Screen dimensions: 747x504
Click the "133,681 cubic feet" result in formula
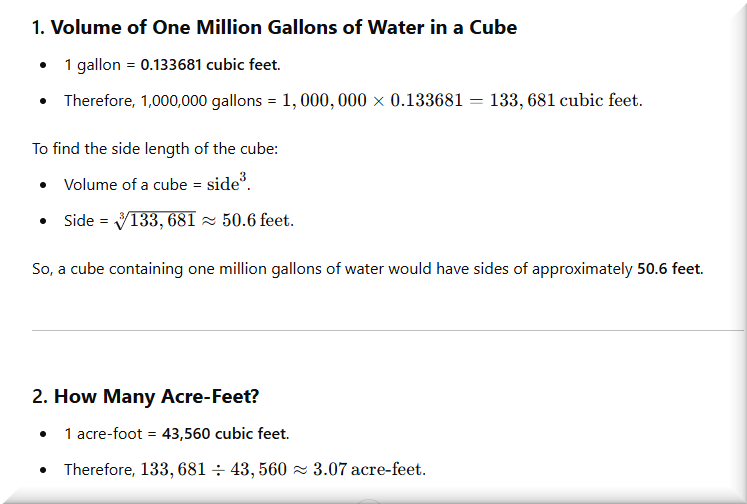pos(565,101)
